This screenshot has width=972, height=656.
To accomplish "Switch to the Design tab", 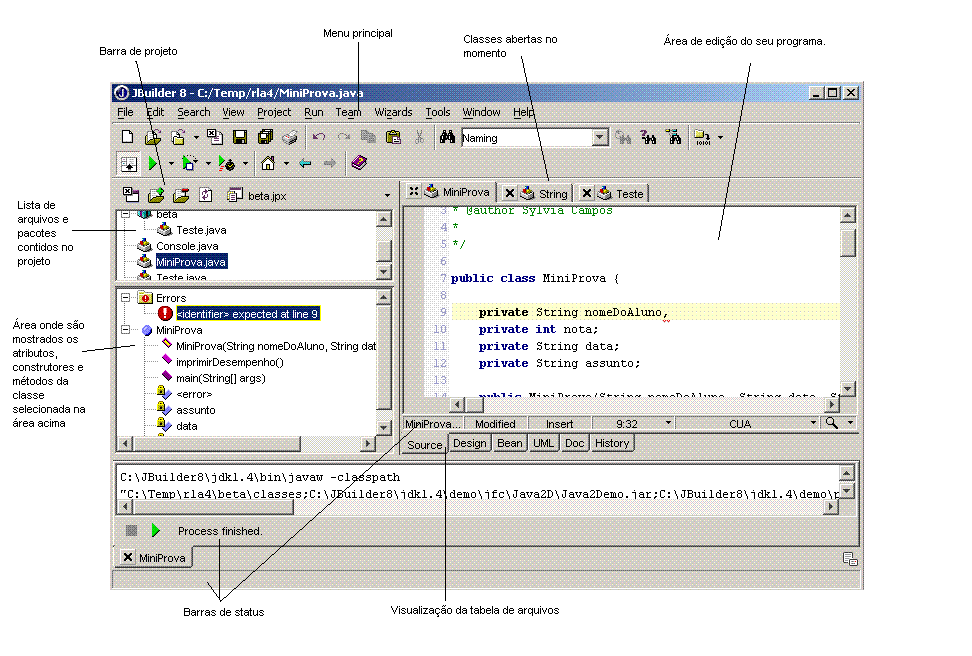I will [x=469, y=443].
